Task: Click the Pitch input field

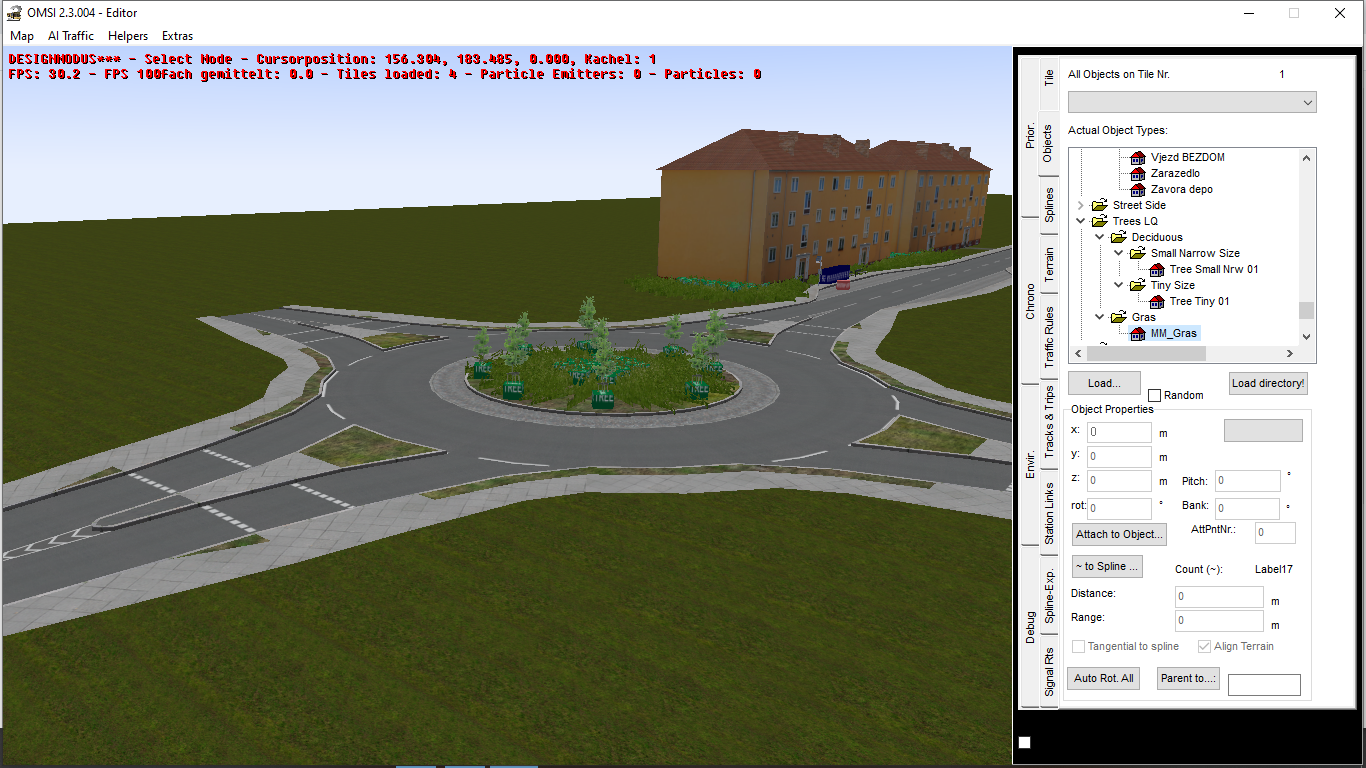Action: pos(1248,482)
